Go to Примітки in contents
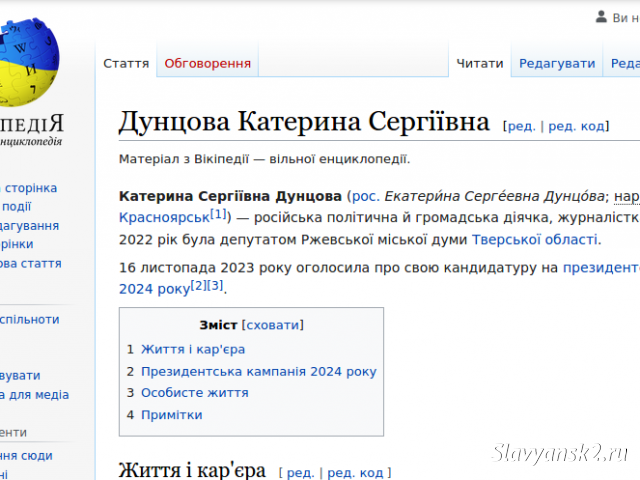This screenshot has height=480, width=640. point(171,415)
